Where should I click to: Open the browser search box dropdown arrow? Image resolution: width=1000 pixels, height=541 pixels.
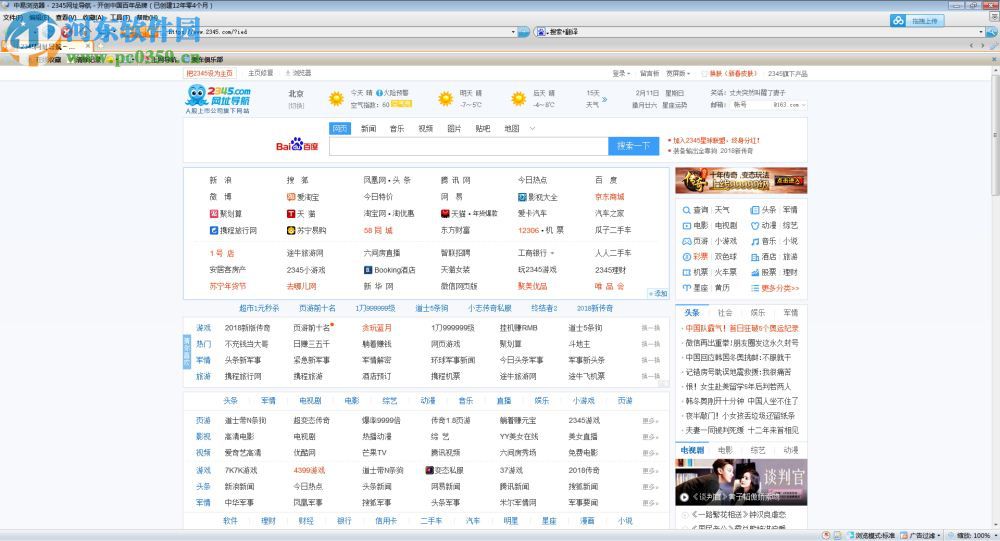click(x=981, y=31)
